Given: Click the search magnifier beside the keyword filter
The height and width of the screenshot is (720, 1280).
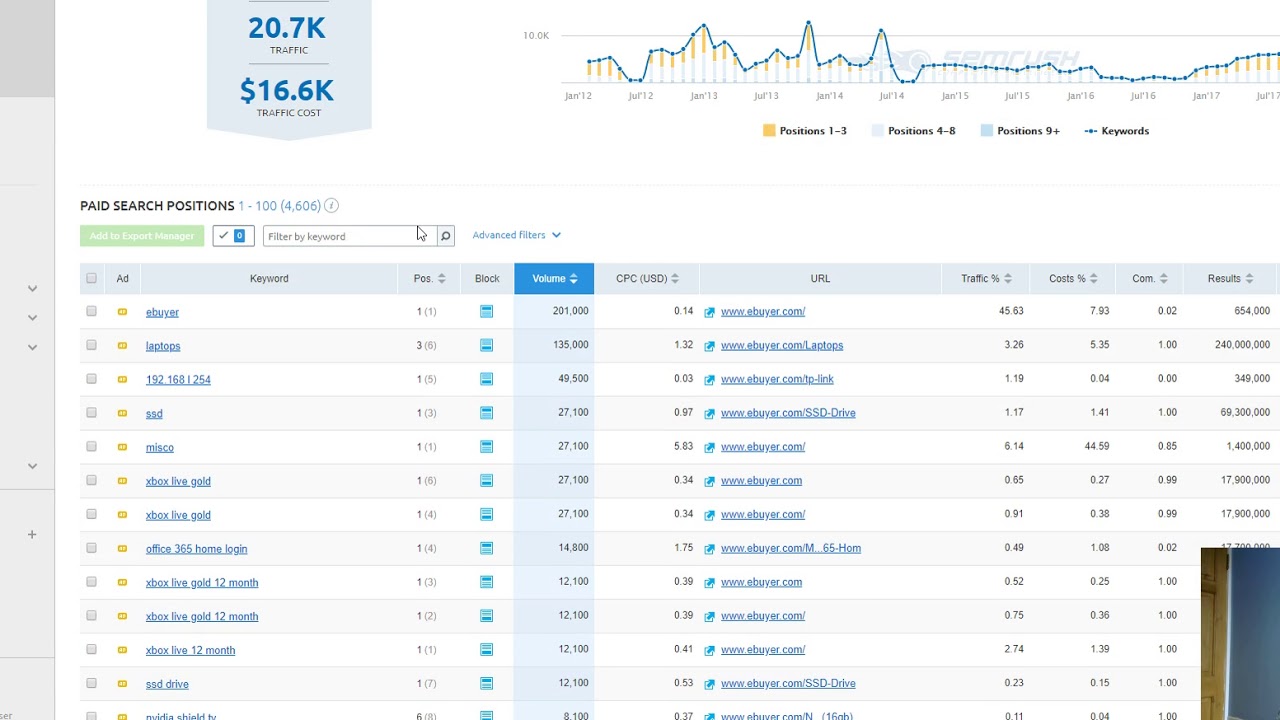Looking at the screenshot, I should click(446, 236).
